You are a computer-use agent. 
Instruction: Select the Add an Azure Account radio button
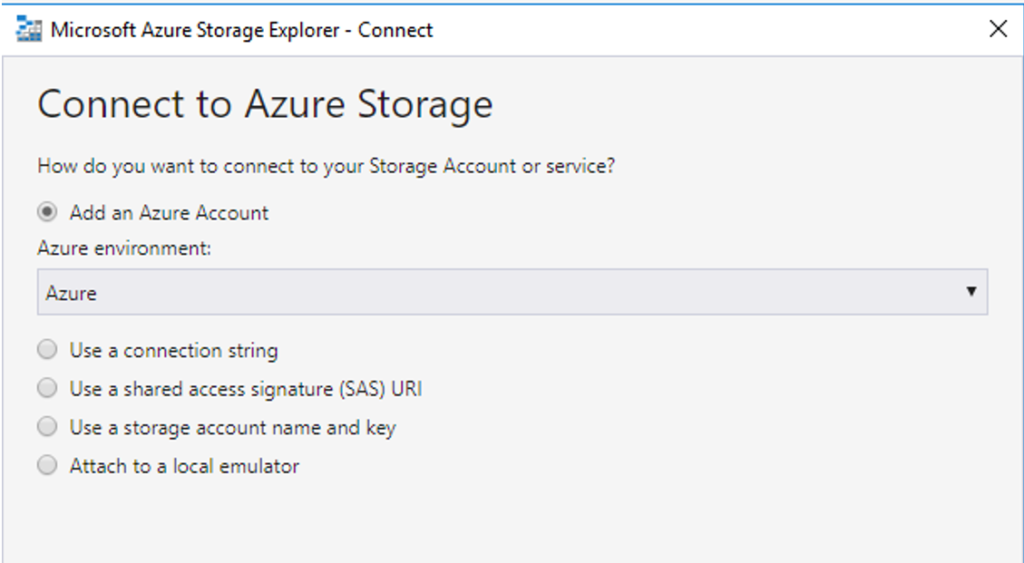[47, 212]
